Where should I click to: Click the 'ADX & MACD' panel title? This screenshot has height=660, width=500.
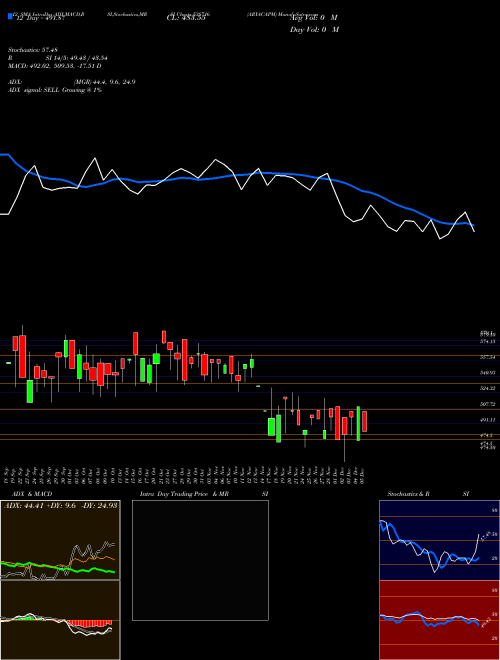(x=32, y=494)
